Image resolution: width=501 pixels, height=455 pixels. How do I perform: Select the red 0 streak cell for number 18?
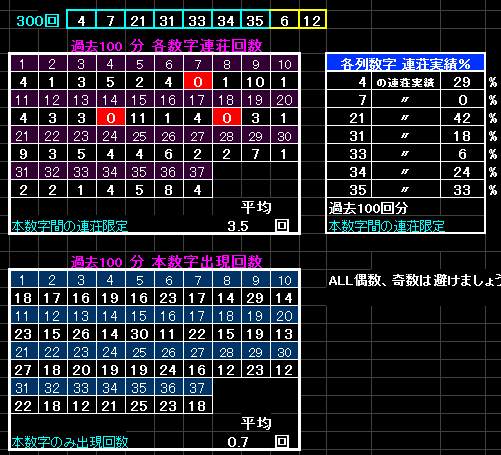[227, 117]
